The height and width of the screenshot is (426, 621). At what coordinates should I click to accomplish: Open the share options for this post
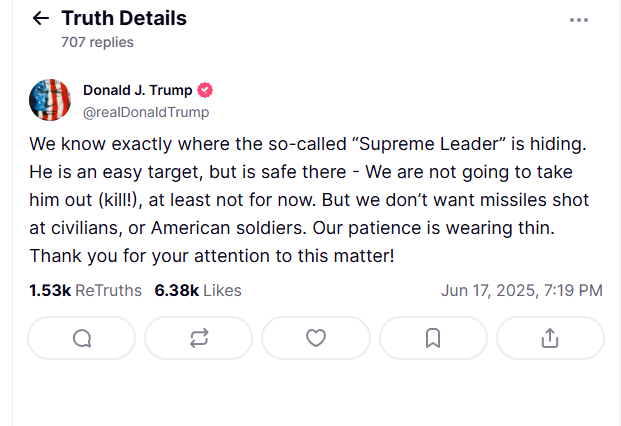(x=549, y=339)
